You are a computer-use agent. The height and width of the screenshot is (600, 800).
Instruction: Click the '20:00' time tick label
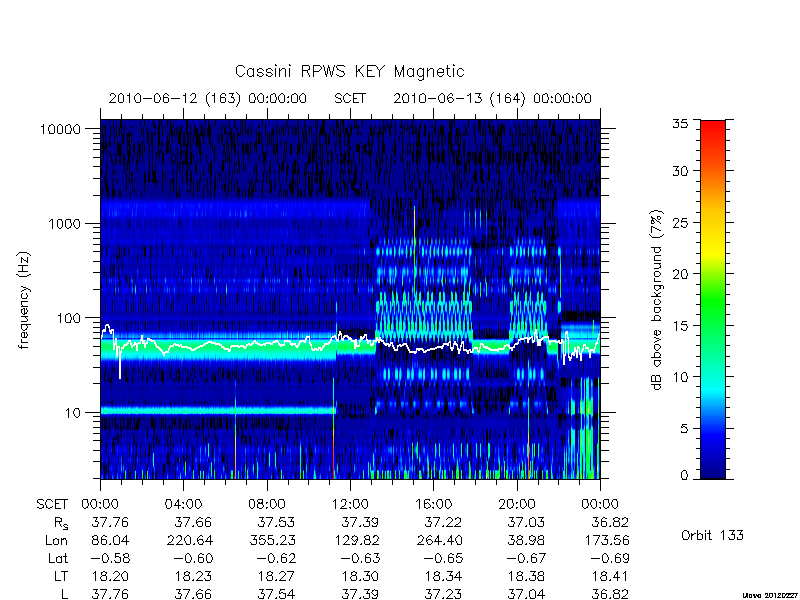point(517,505)
